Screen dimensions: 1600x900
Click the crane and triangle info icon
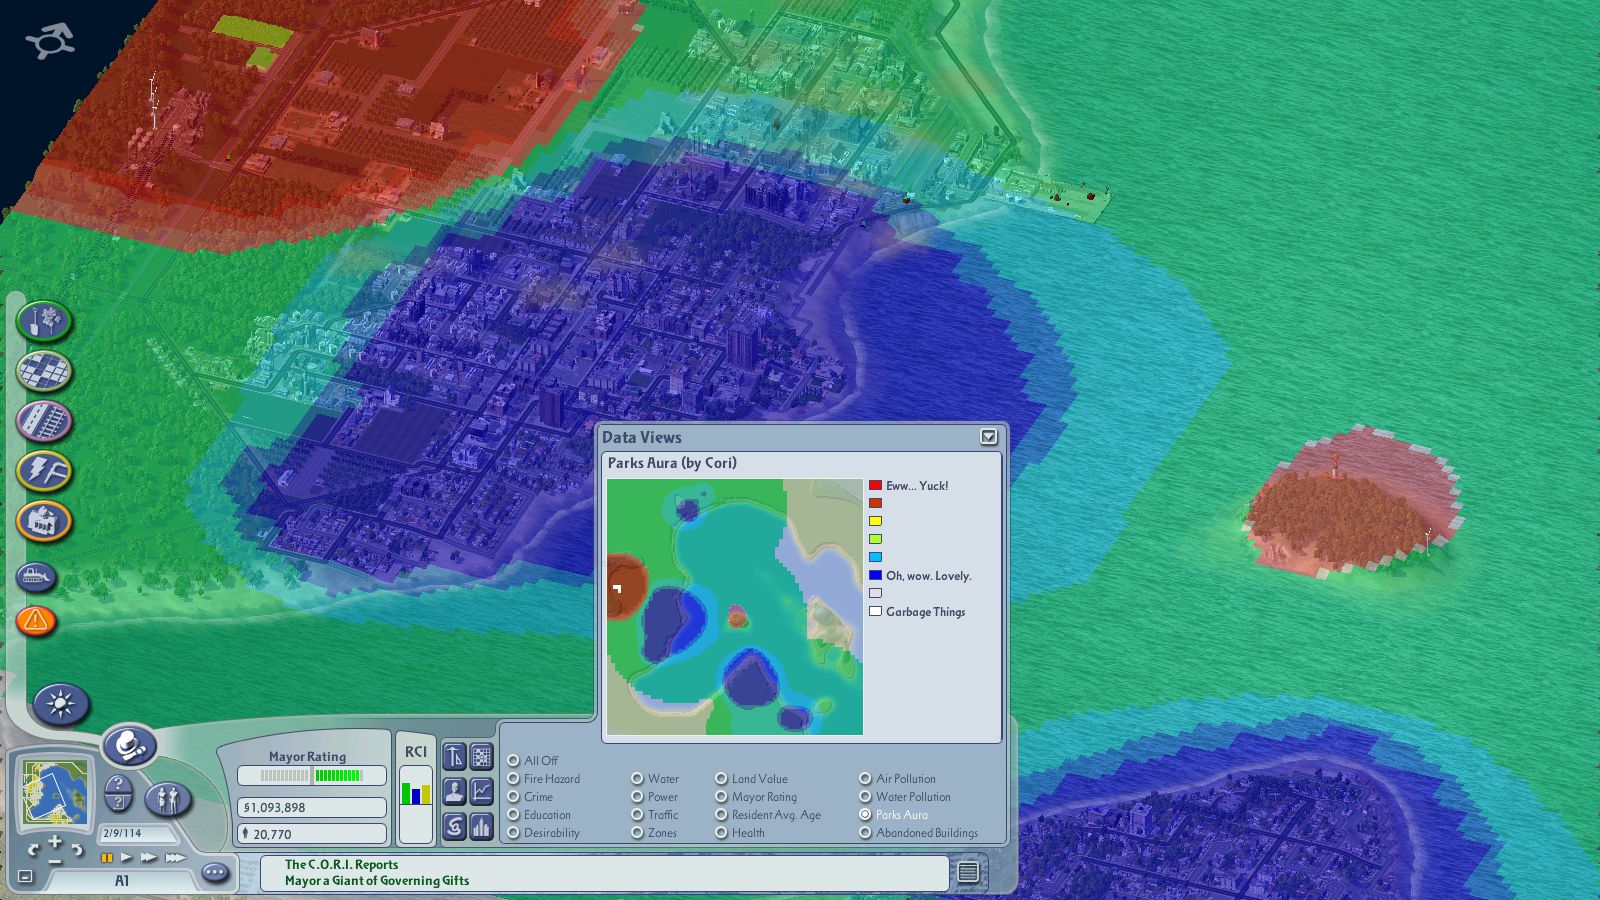454,757
